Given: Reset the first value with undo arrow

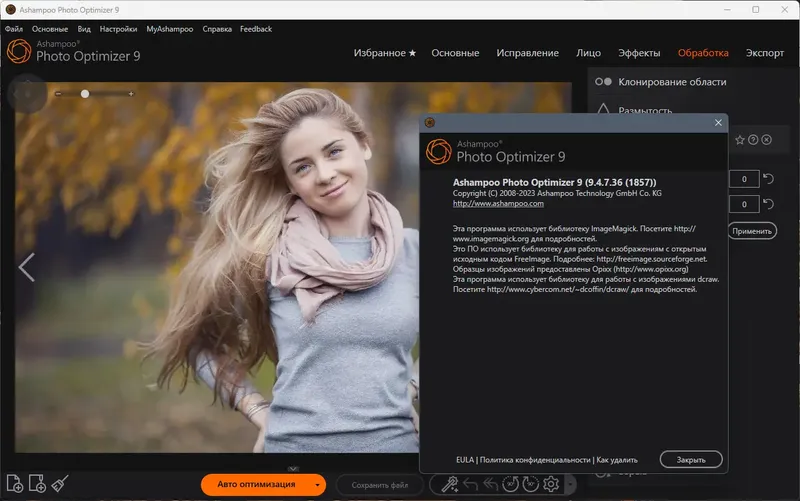Looking at the screenshot, I should 768,179.
